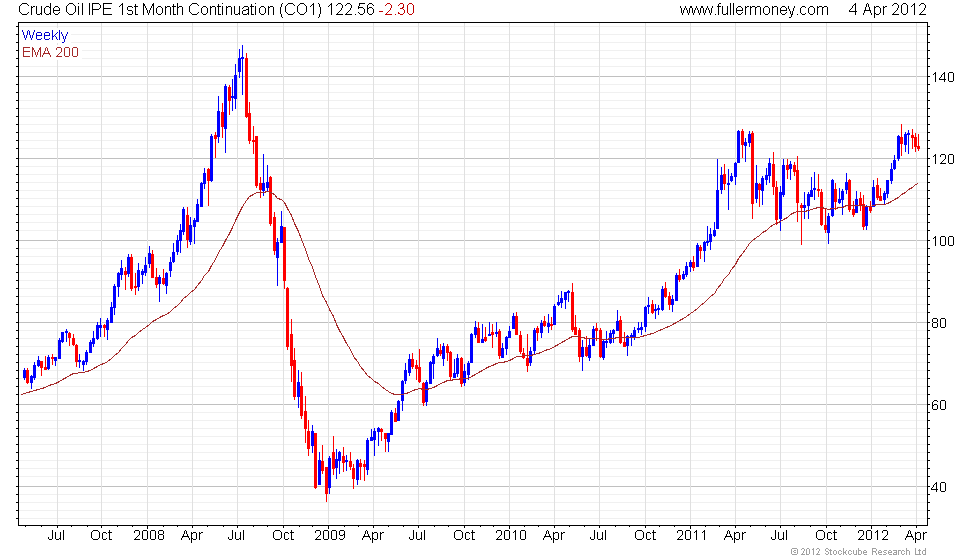Image resolution: width=980 pixels, height=560 pixels.
Task: Click the 80 price axis label
Action: pos(939,323)
